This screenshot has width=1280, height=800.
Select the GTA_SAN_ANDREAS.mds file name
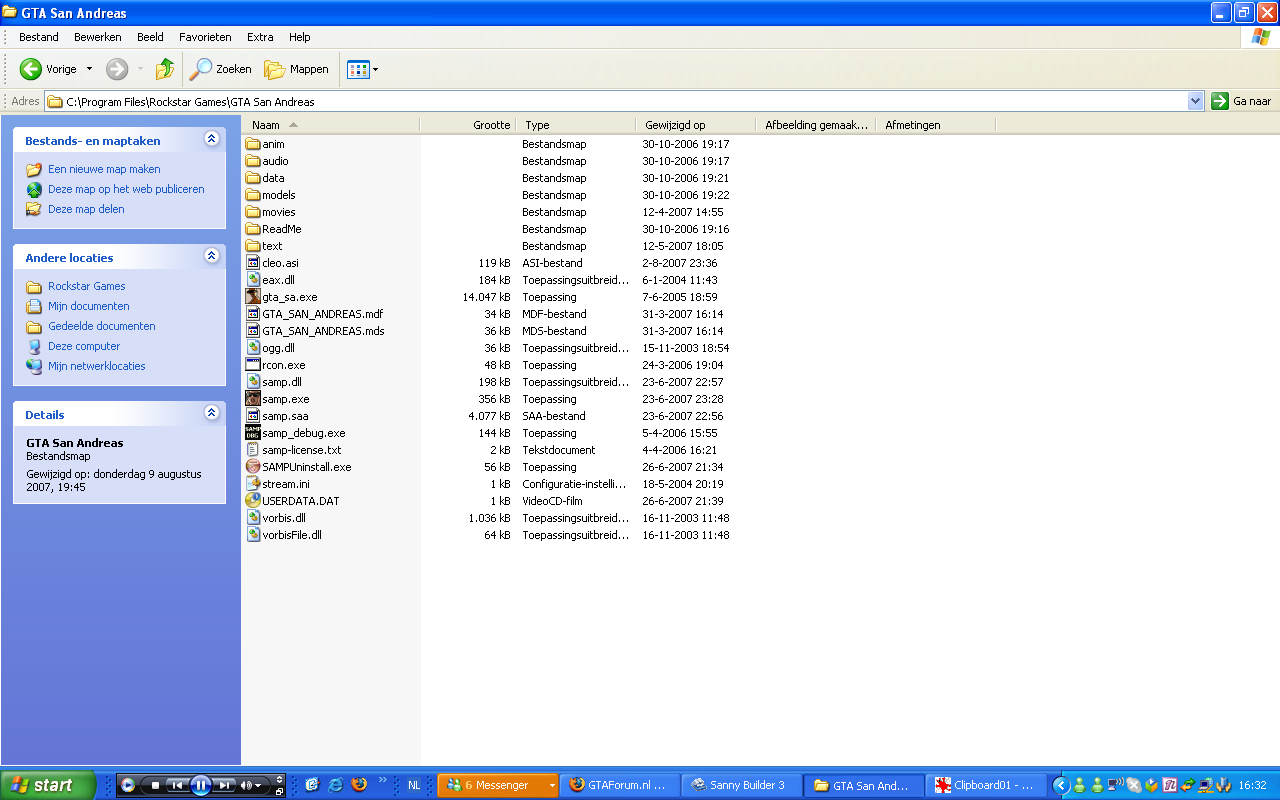(323, 331)
